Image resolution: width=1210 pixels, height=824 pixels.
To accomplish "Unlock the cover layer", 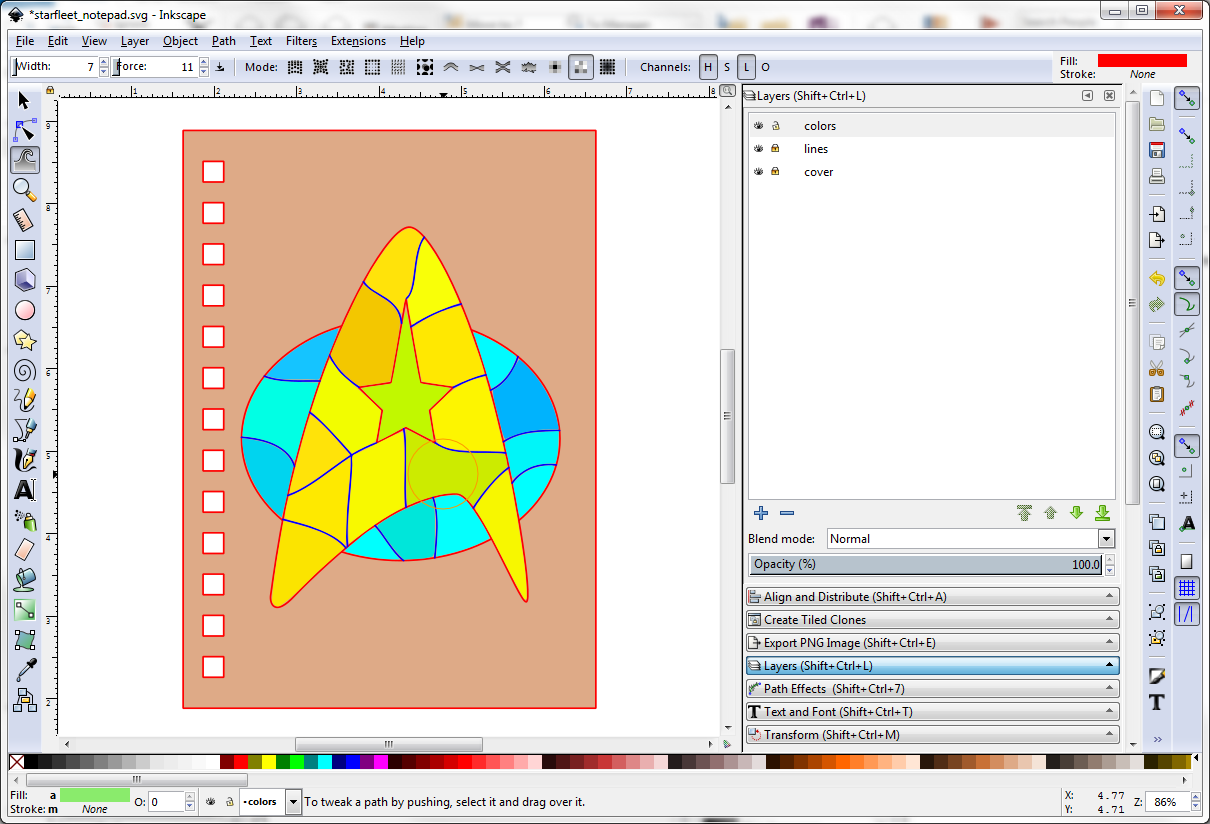I will click(775, 172).
